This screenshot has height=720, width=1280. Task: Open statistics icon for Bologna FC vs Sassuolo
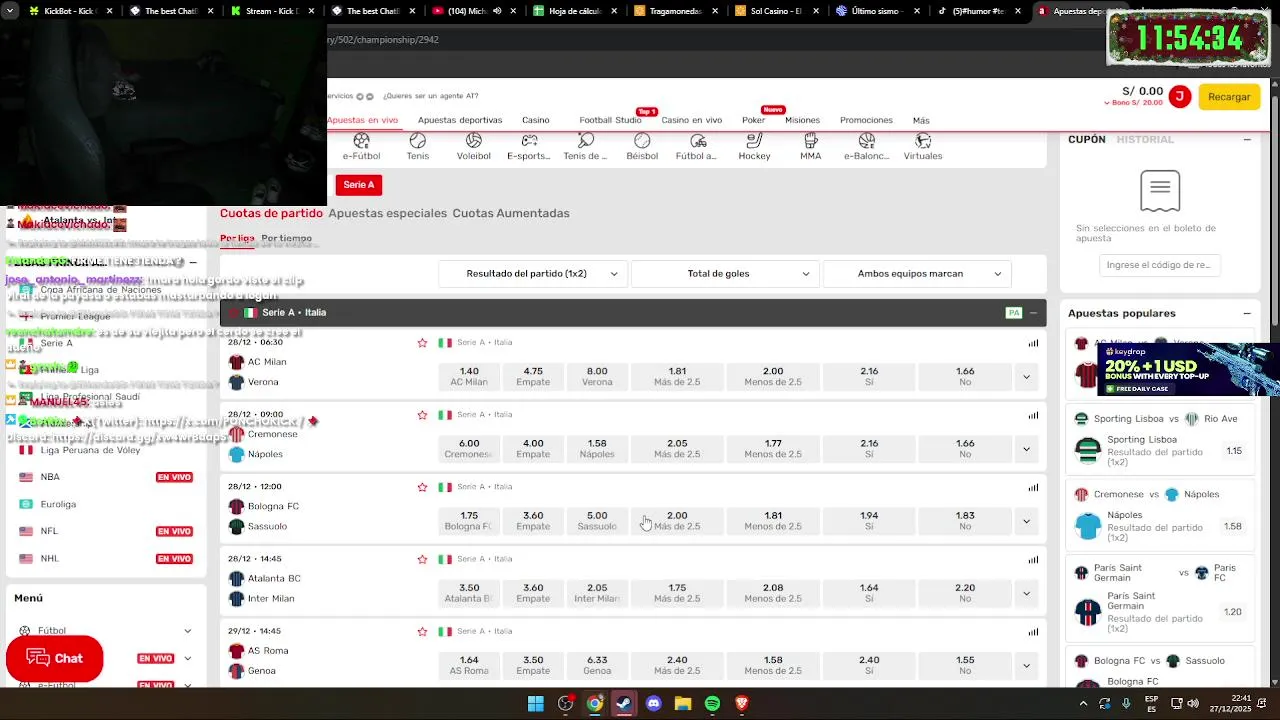point(1033,487)
